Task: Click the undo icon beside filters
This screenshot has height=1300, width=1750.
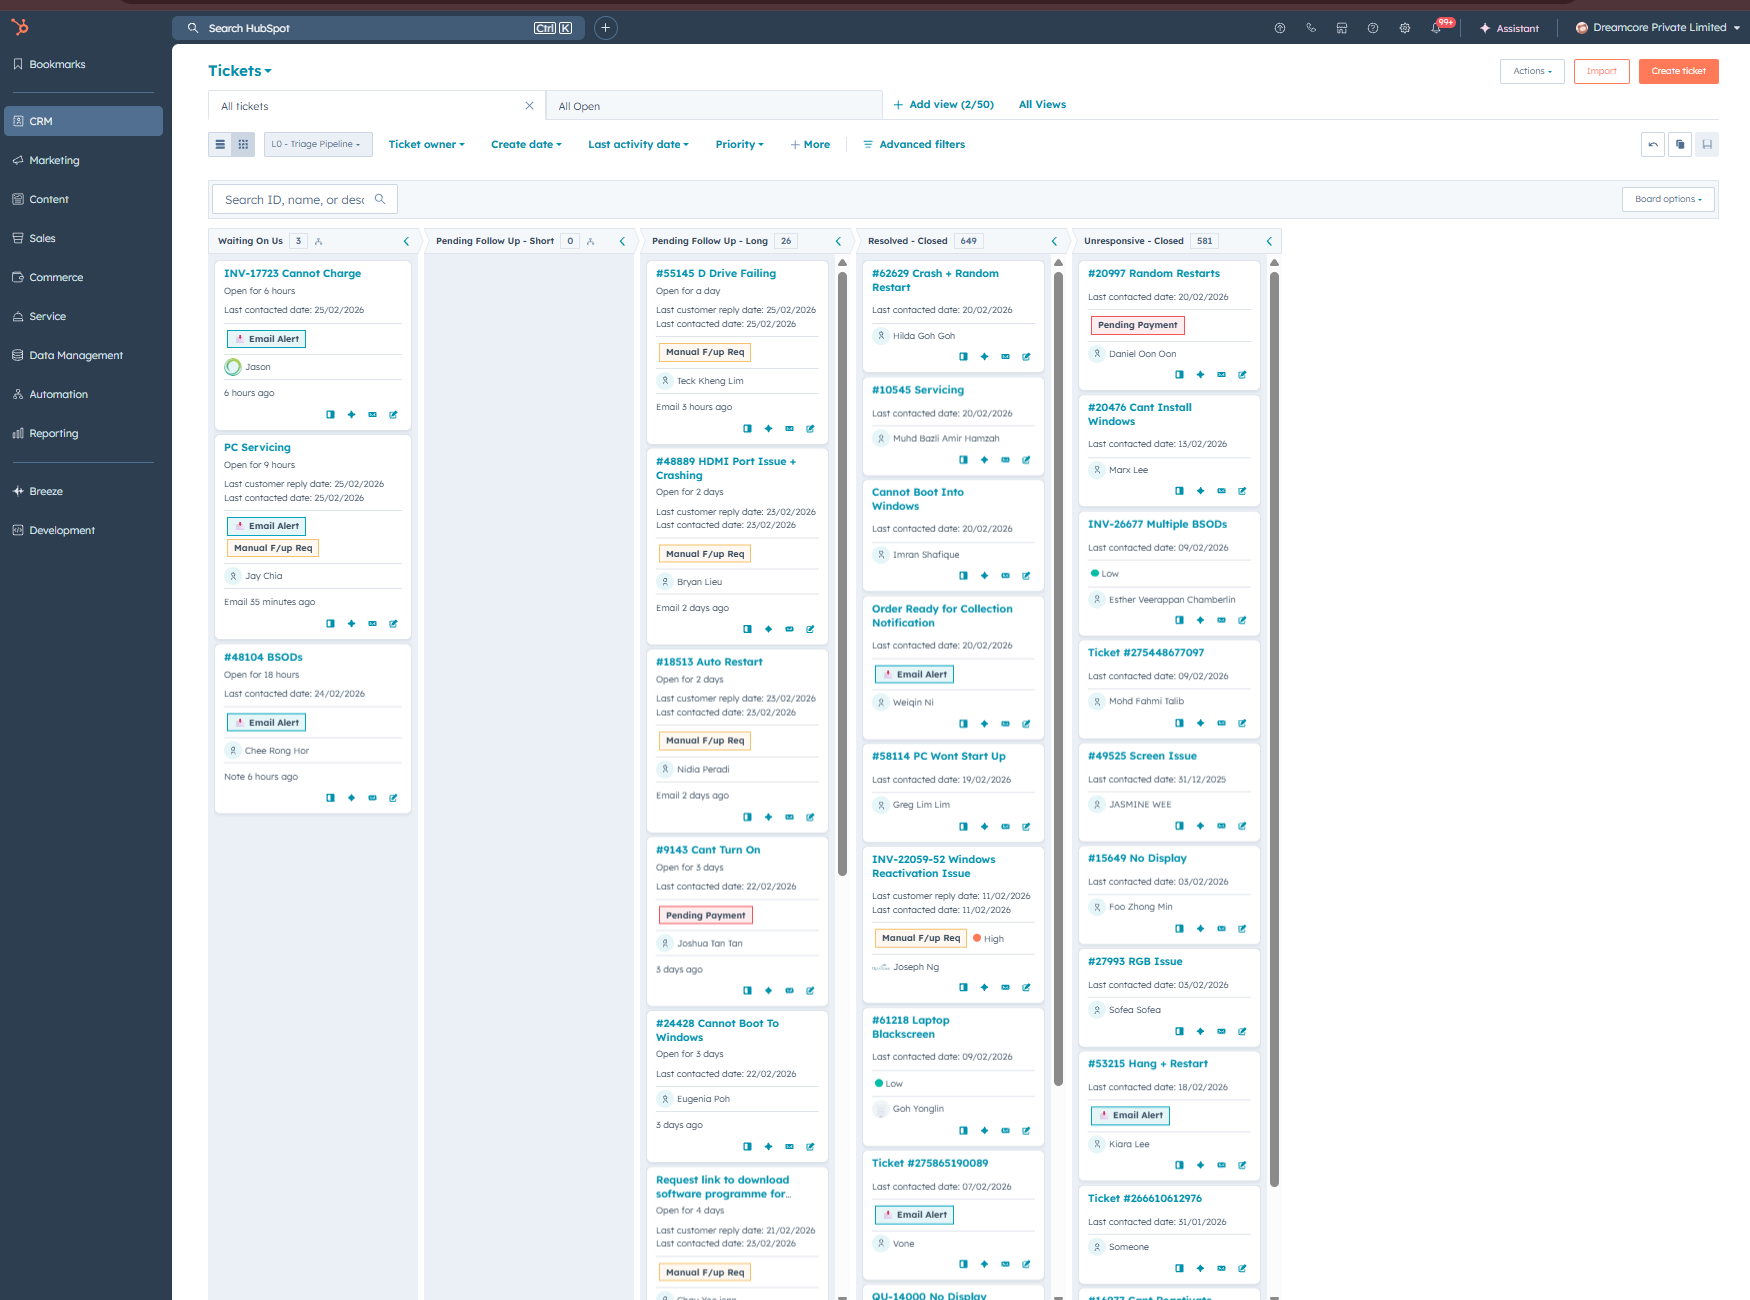Action: coord(1653,145)
